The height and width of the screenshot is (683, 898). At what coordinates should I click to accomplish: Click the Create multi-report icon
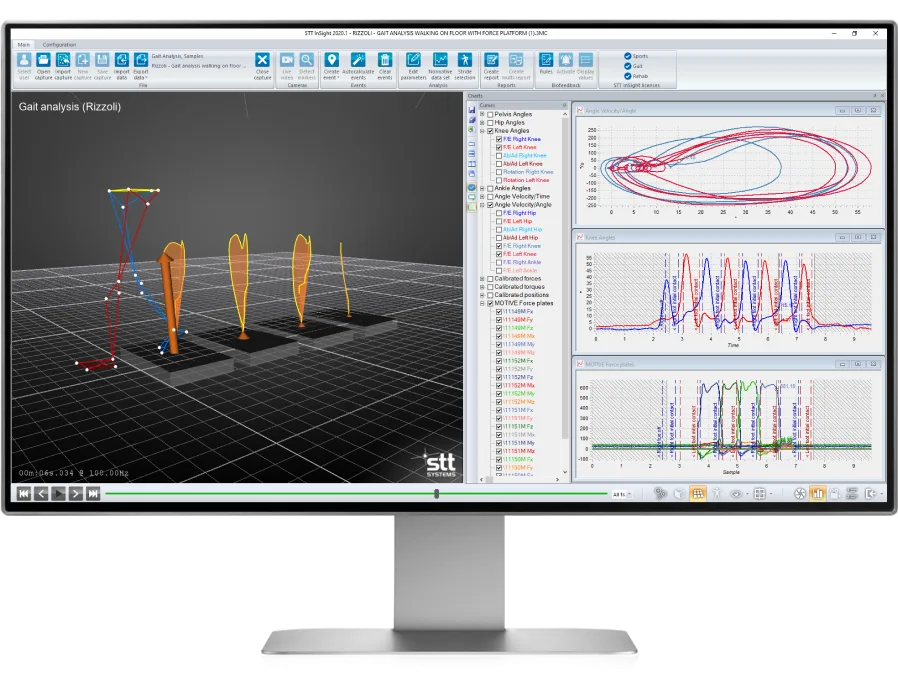[516, 60]
